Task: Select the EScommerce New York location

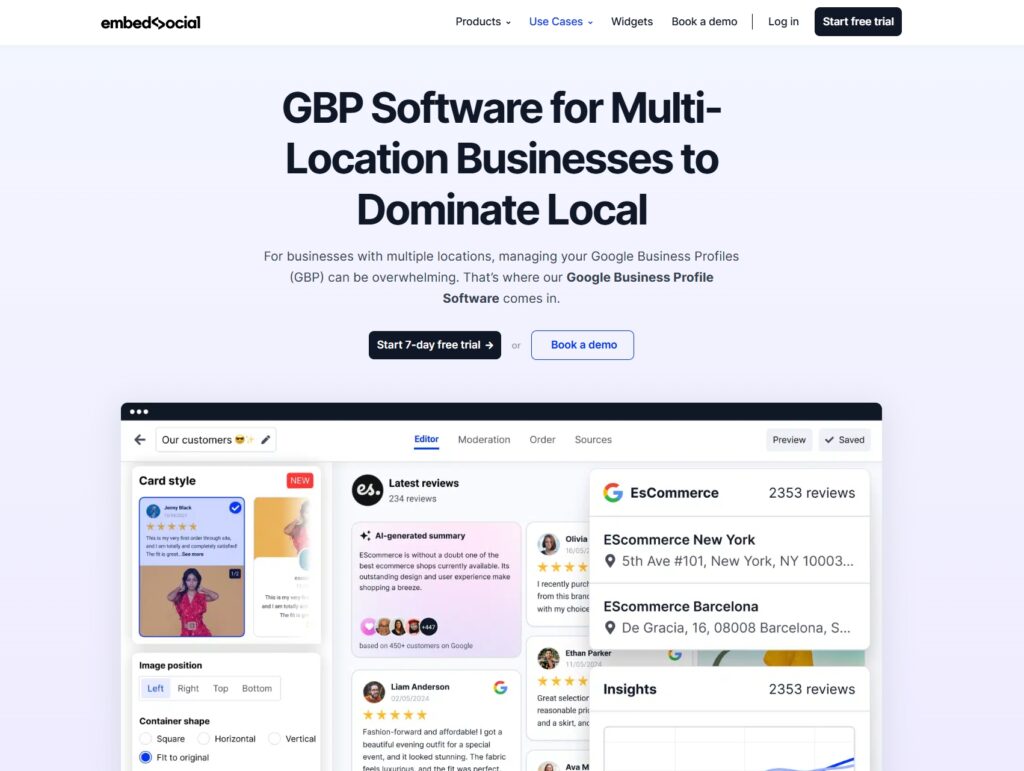Action: [729, 550]
